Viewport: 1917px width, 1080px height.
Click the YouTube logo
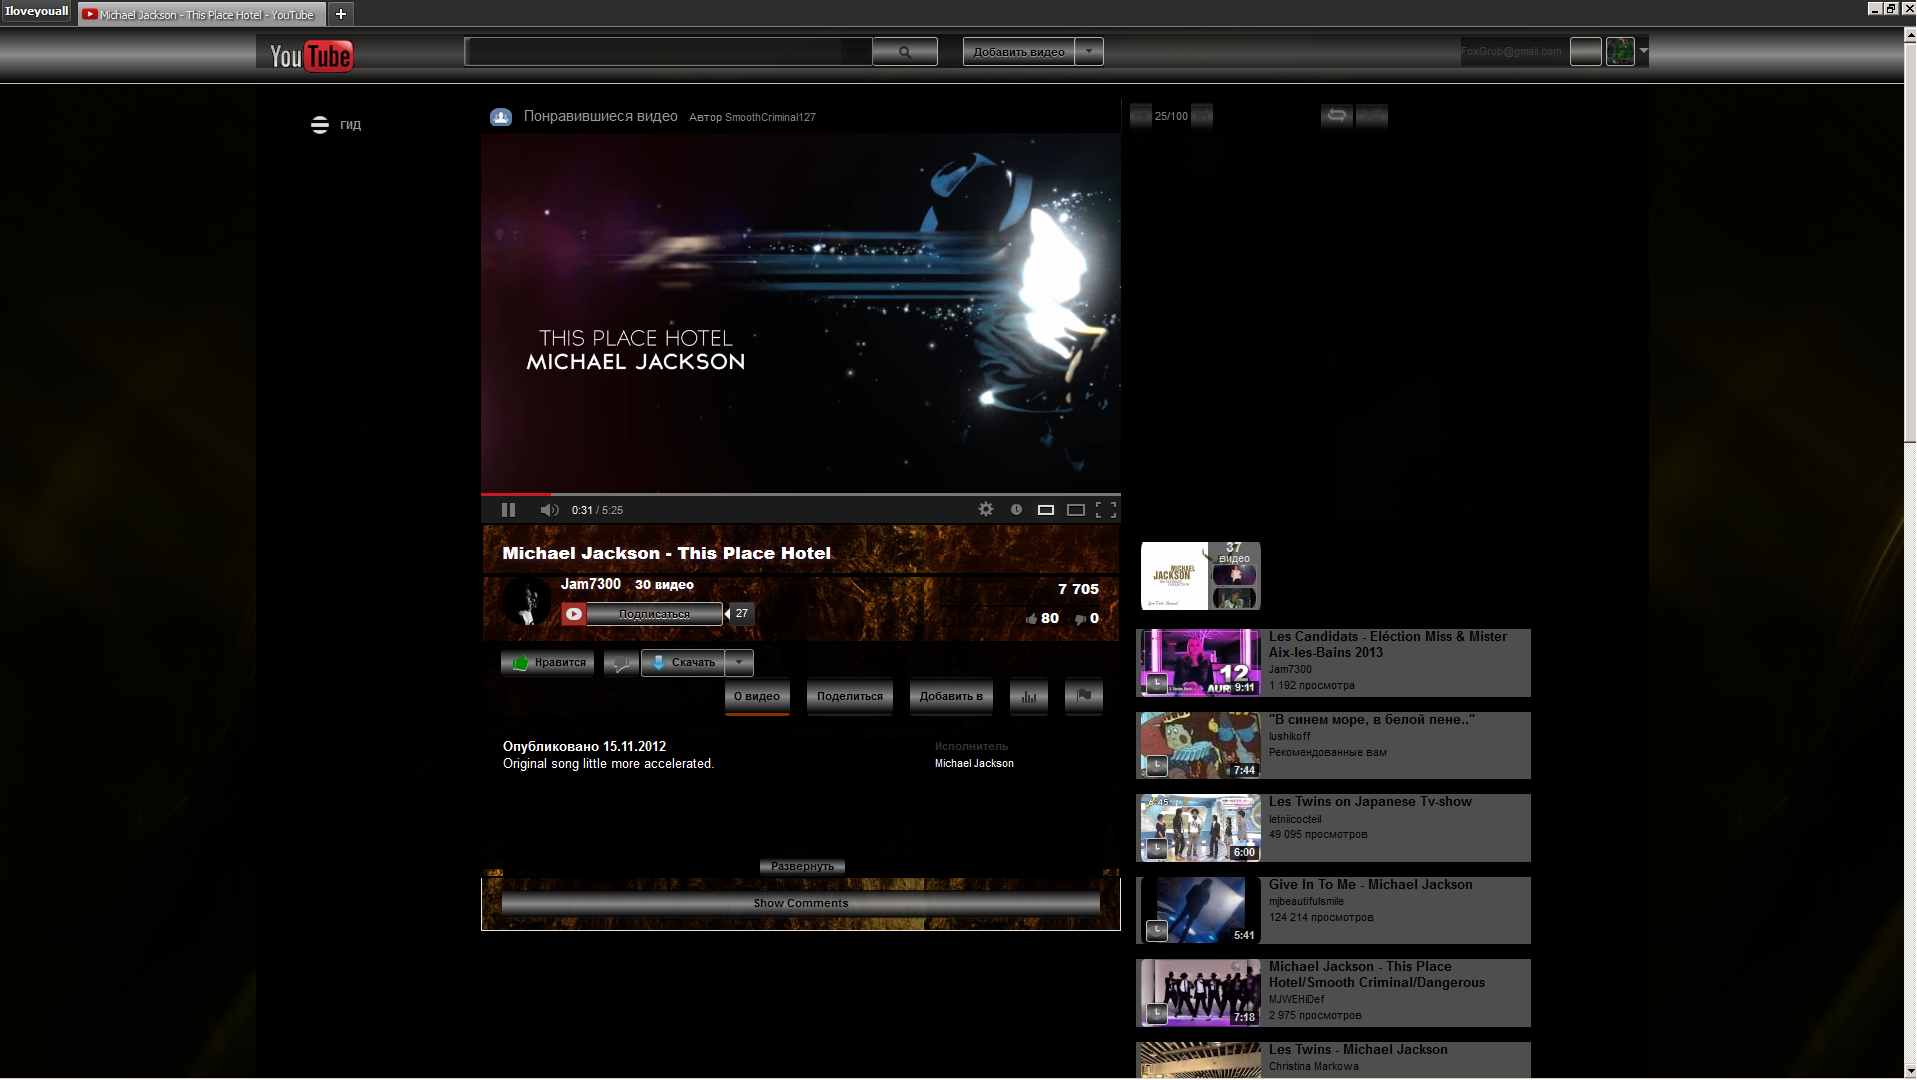click(311, 55)
